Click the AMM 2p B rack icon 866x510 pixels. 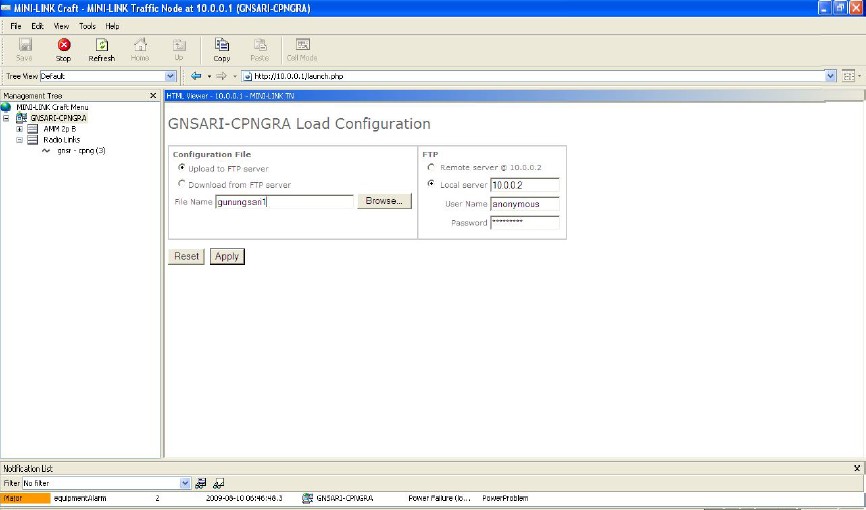coord(33,129)
